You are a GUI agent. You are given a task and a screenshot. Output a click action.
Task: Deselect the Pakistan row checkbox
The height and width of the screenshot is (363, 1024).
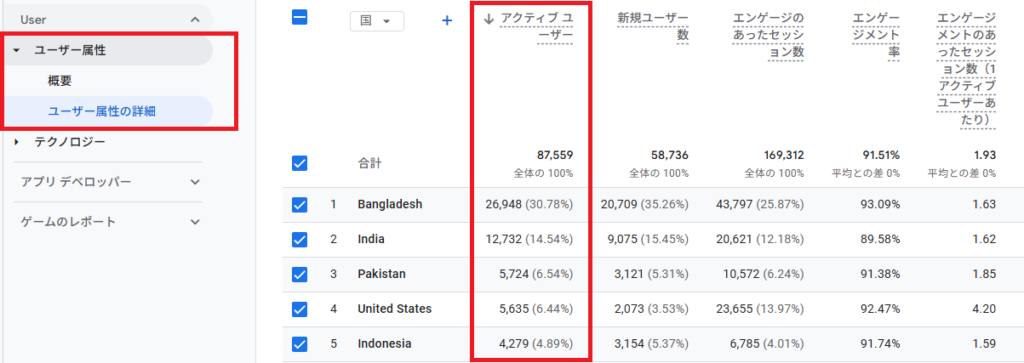pyautogui.click(x=300, y=274)
